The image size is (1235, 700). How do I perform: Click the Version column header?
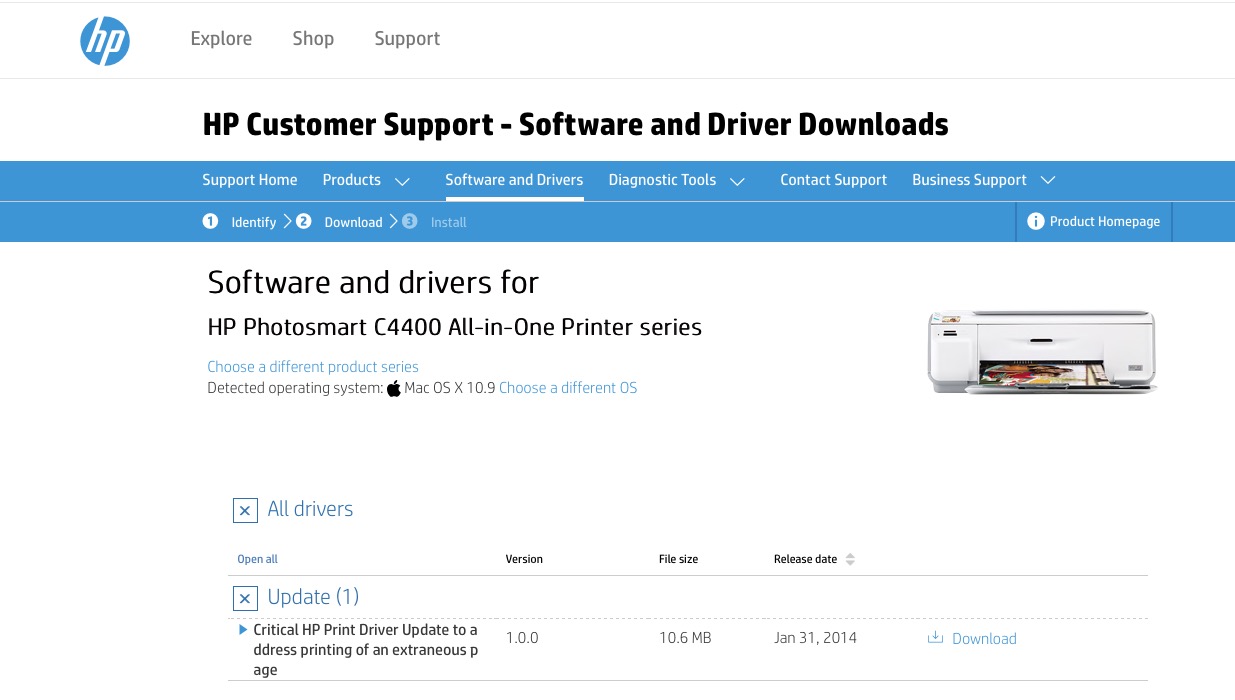pyautogui.click(x=524, y=559)
